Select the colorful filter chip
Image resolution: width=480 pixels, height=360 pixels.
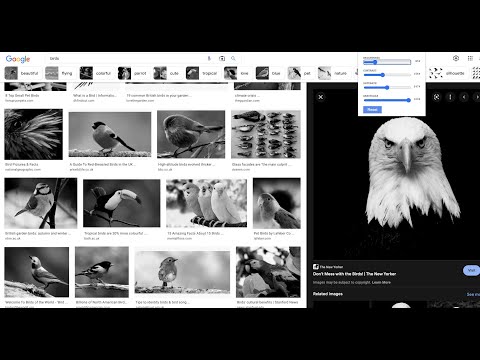click(96, 73)
